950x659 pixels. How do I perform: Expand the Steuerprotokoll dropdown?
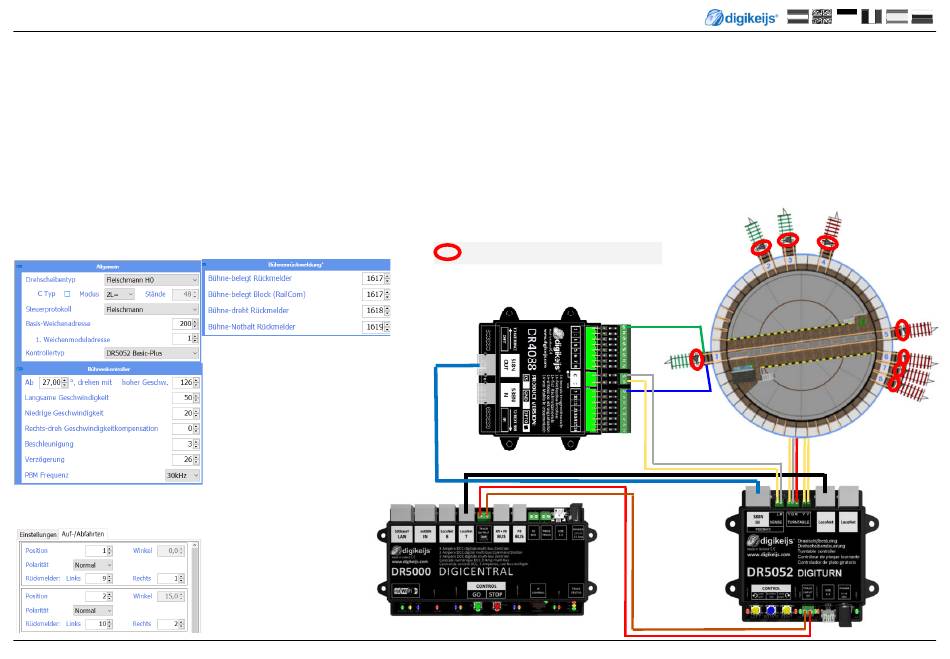[x=151, y=310]
